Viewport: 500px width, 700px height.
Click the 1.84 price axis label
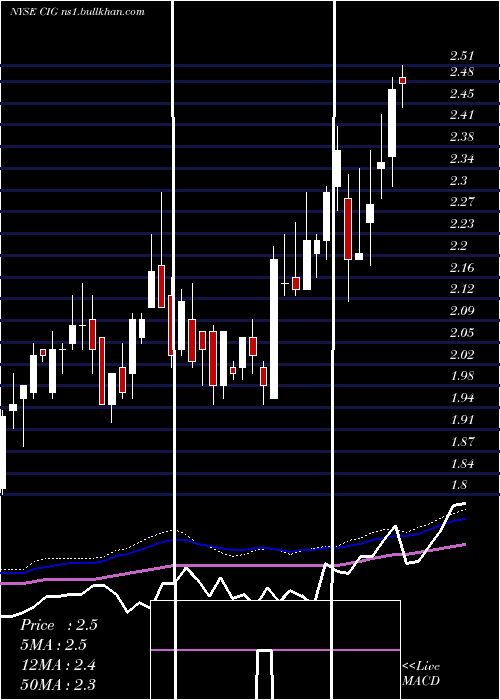[x=462, y=464]
